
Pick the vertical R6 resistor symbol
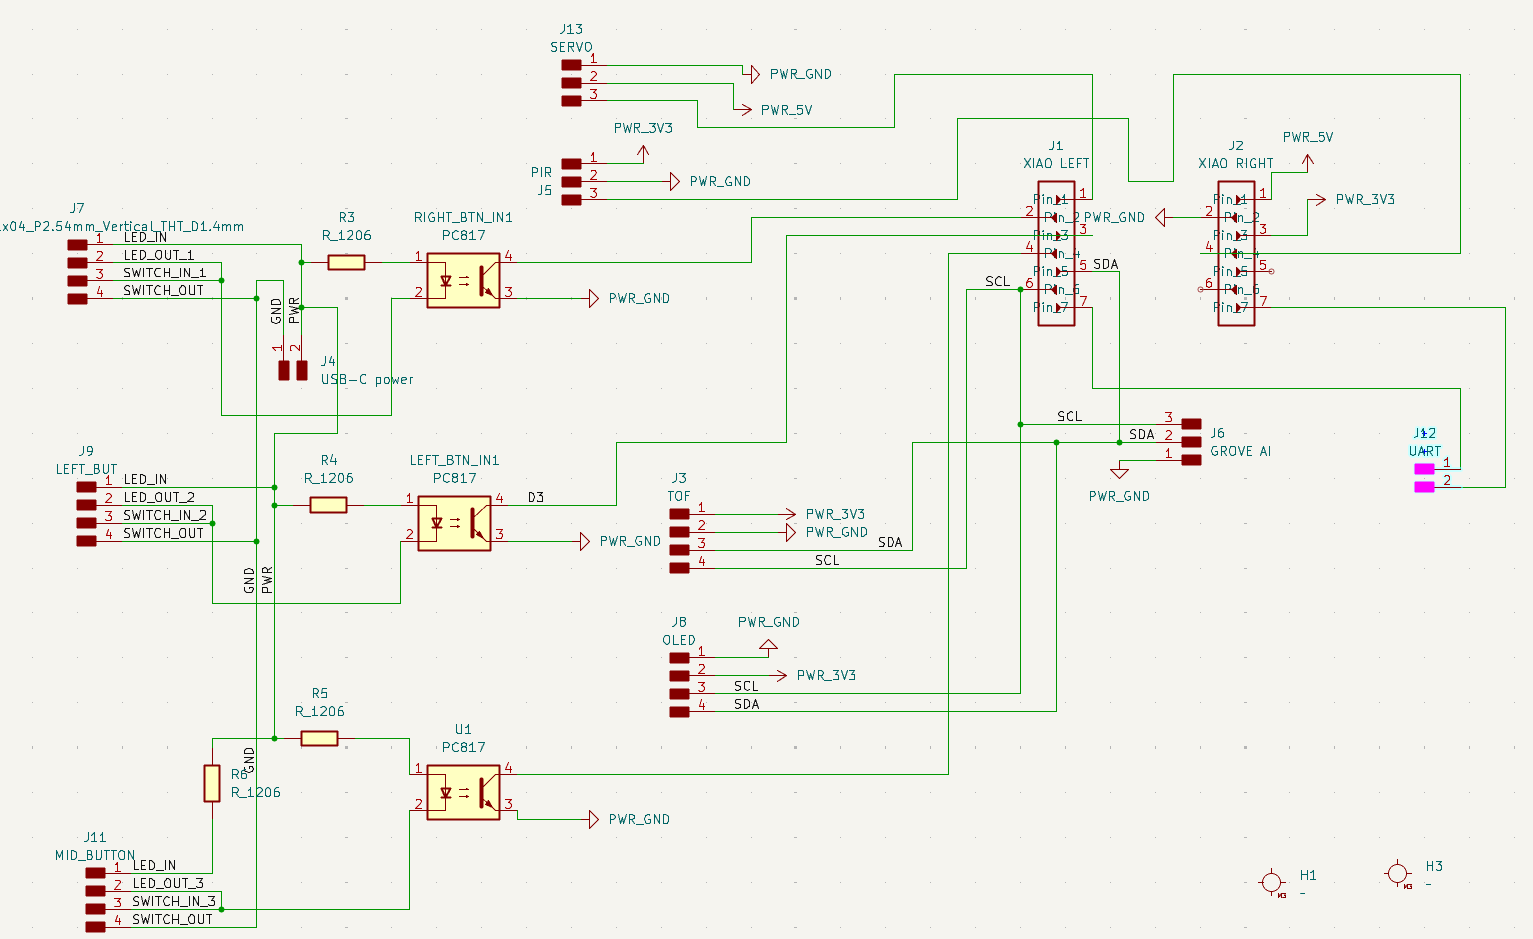[212, 783]
